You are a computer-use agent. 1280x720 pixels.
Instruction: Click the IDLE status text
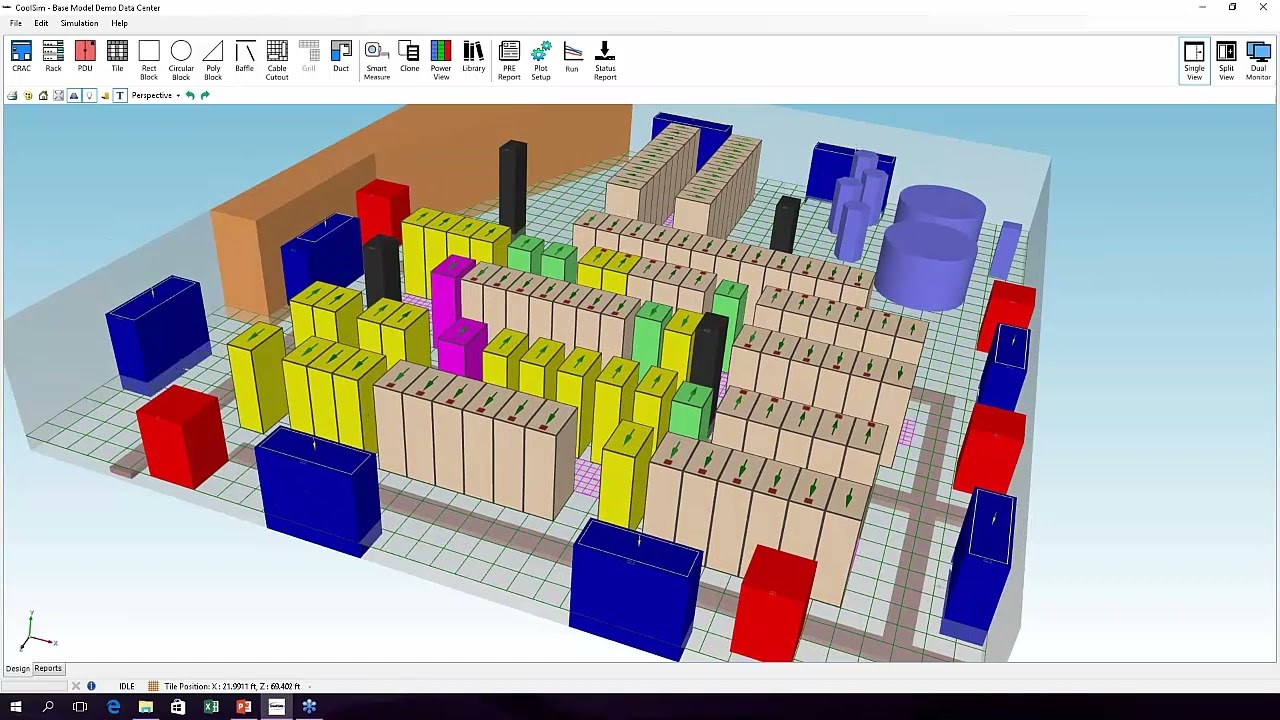127,686
